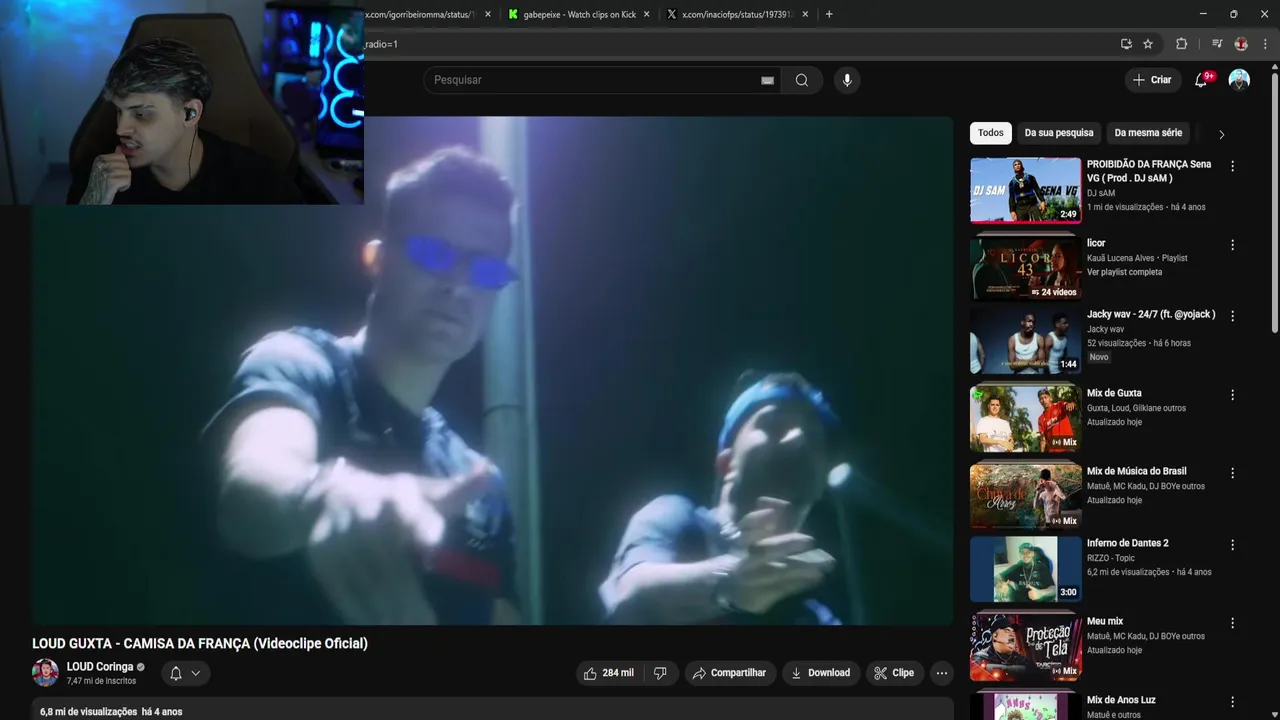
Task: Open options for Mix de Música do Brasil
Action: click(x=1232, y=473)
